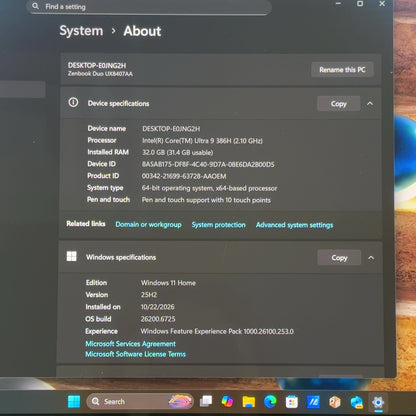Collapse the Device specifications section
416x416 pixels.
click(x=370, y=104)
